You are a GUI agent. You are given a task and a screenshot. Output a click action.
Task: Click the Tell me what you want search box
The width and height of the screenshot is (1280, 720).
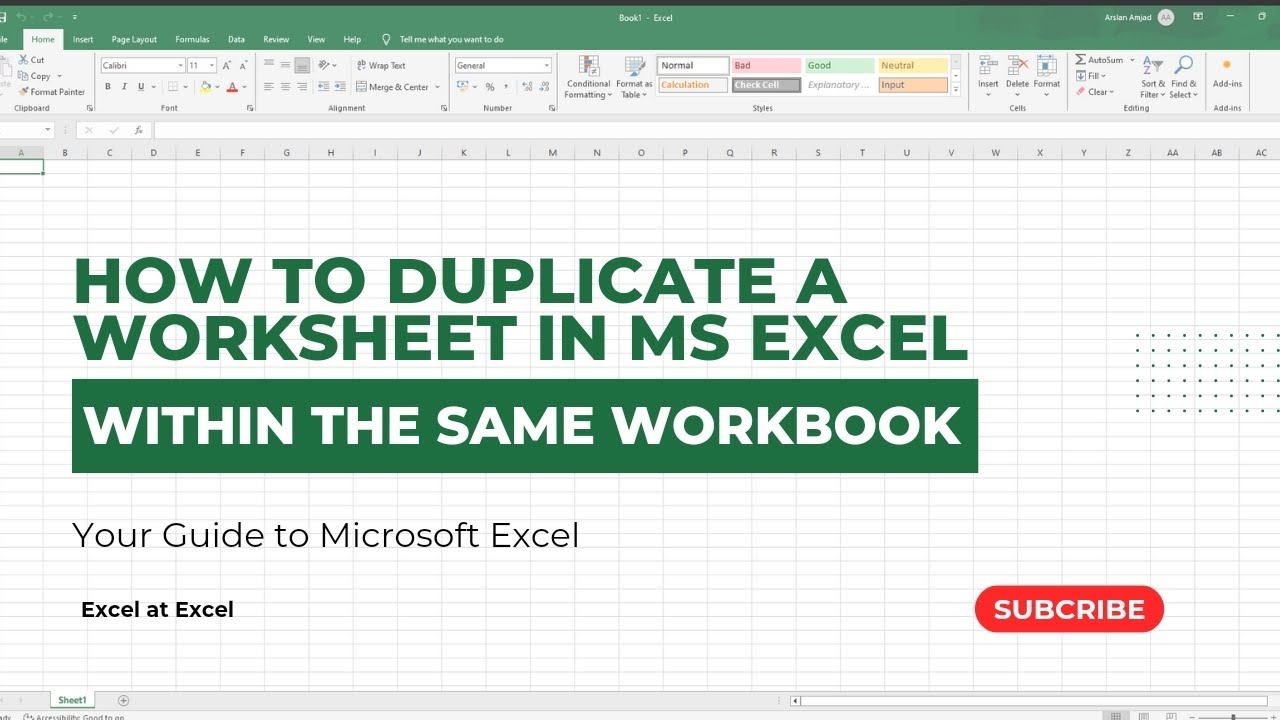click(x=451, y=39)
